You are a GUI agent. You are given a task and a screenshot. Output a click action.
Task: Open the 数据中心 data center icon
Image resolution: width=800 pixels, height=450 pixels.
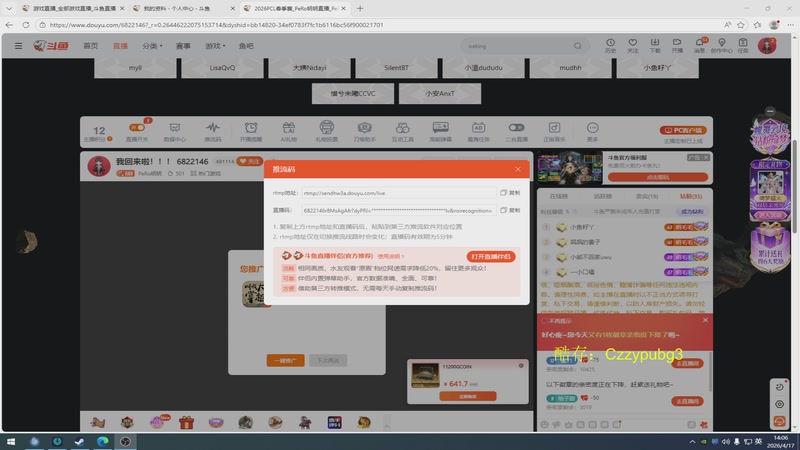(x=174, y=132)
